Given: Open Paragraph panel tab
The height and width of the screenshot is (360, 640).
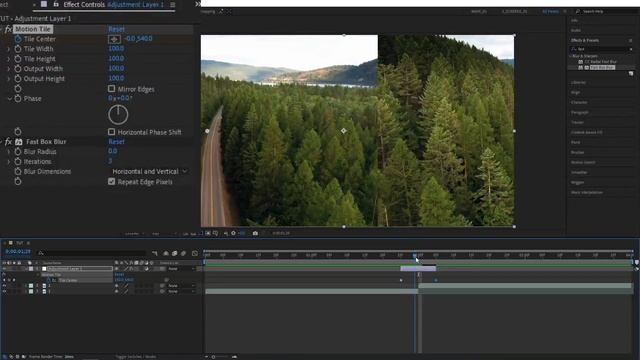Looking at the screenshot, I should click(579, 112).
